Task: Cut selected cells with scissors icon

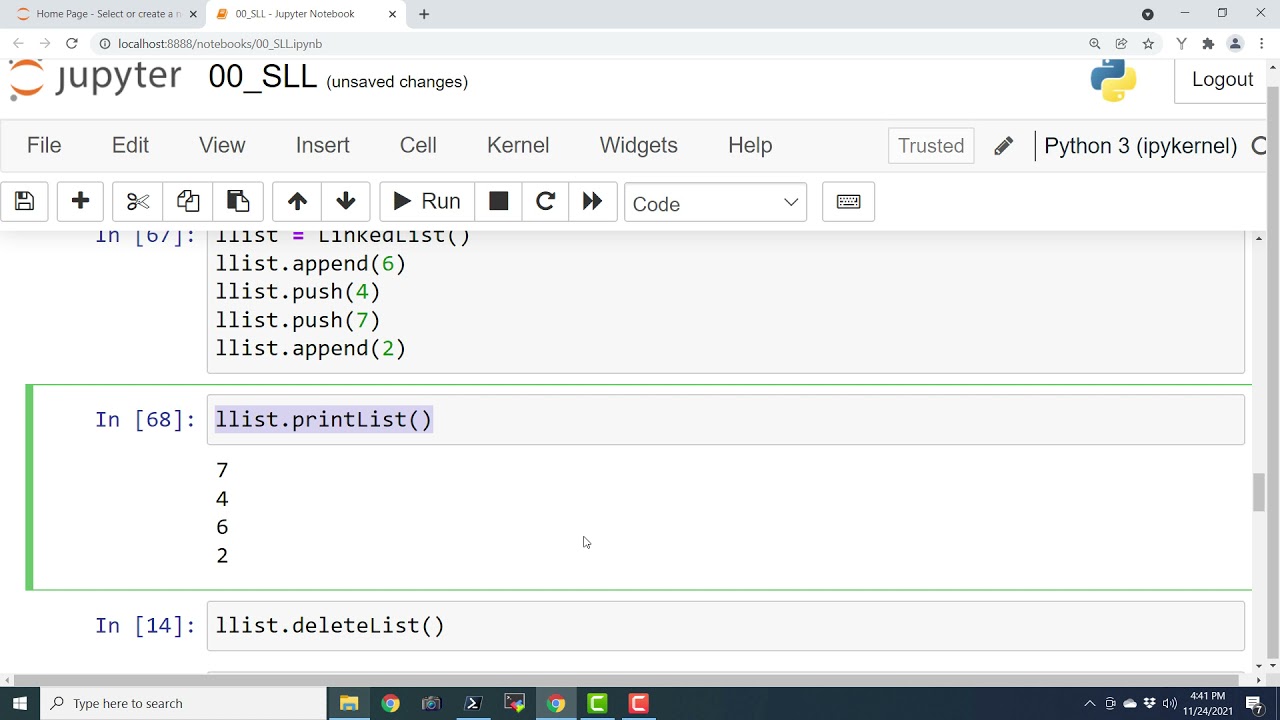Action: [x=138, y=202]
